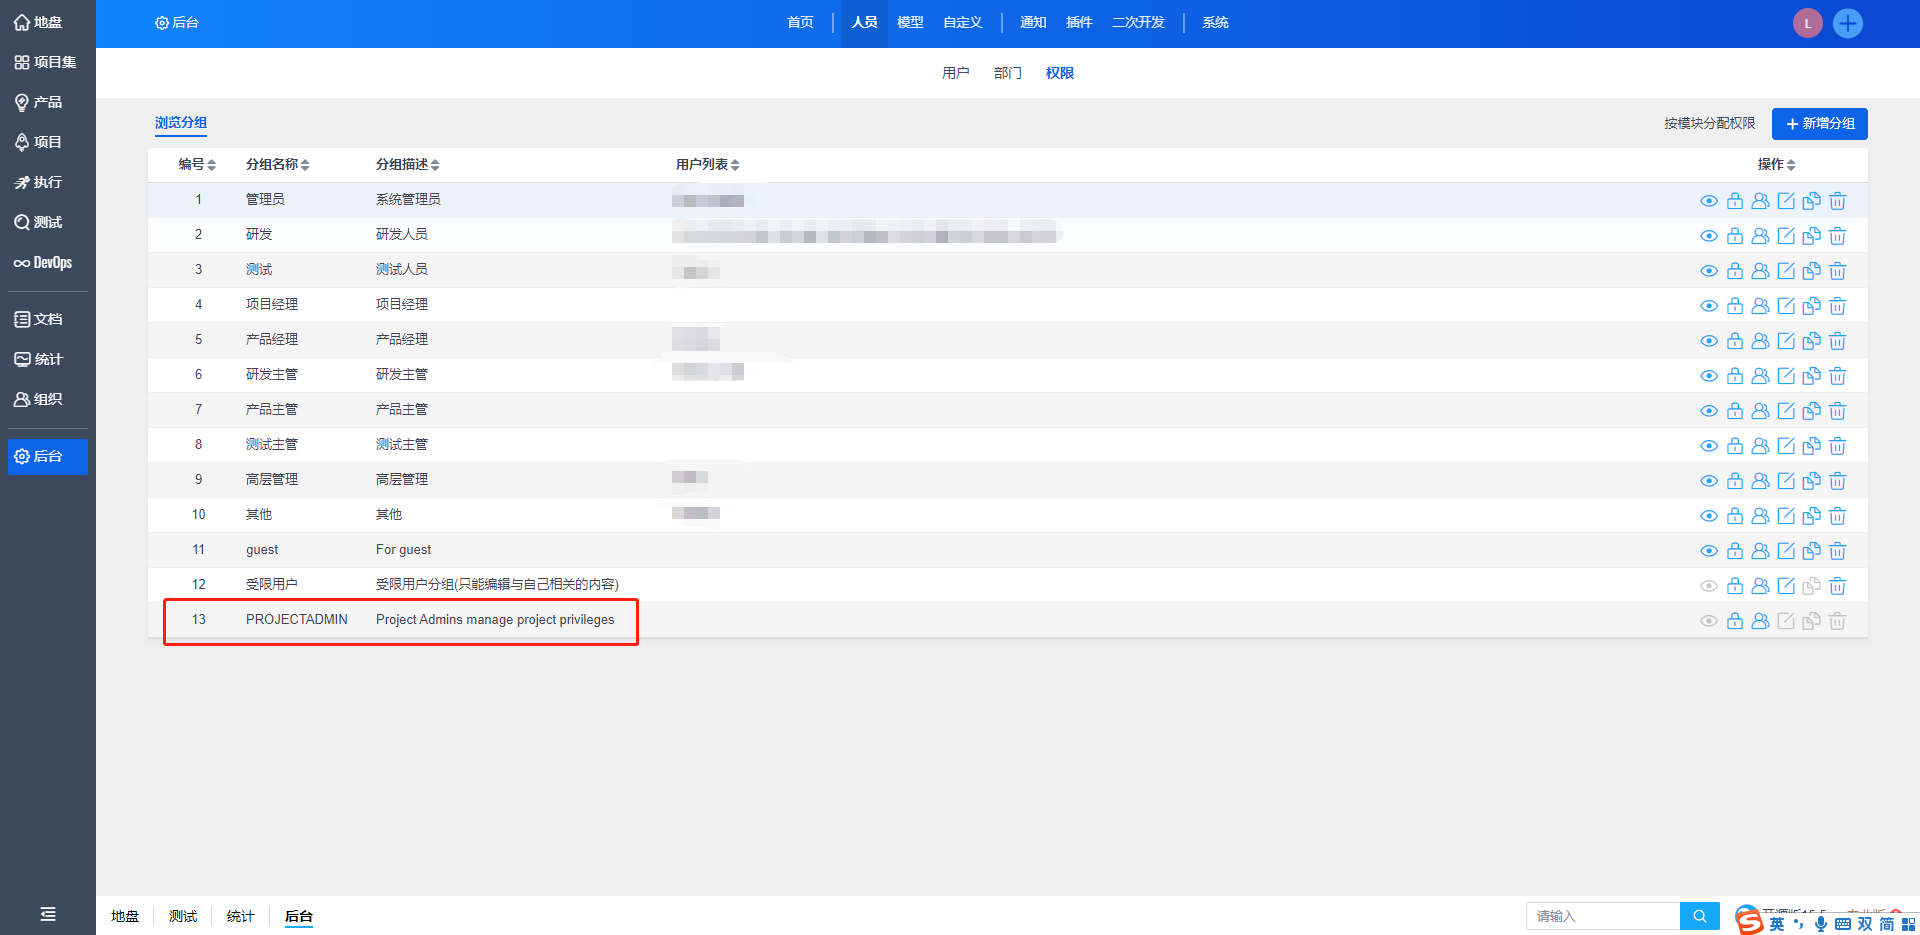The height and width of the screenshot is (935, 1920).
Task: Sort the table by 操作 column
Action: [1777, 164]
